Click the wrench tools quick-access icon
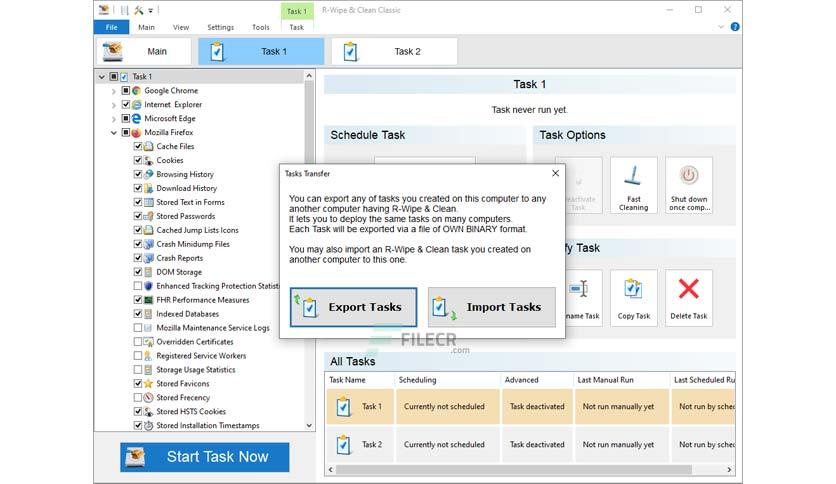The height and width of the screenshot is (484, 836). click(139, 10)
